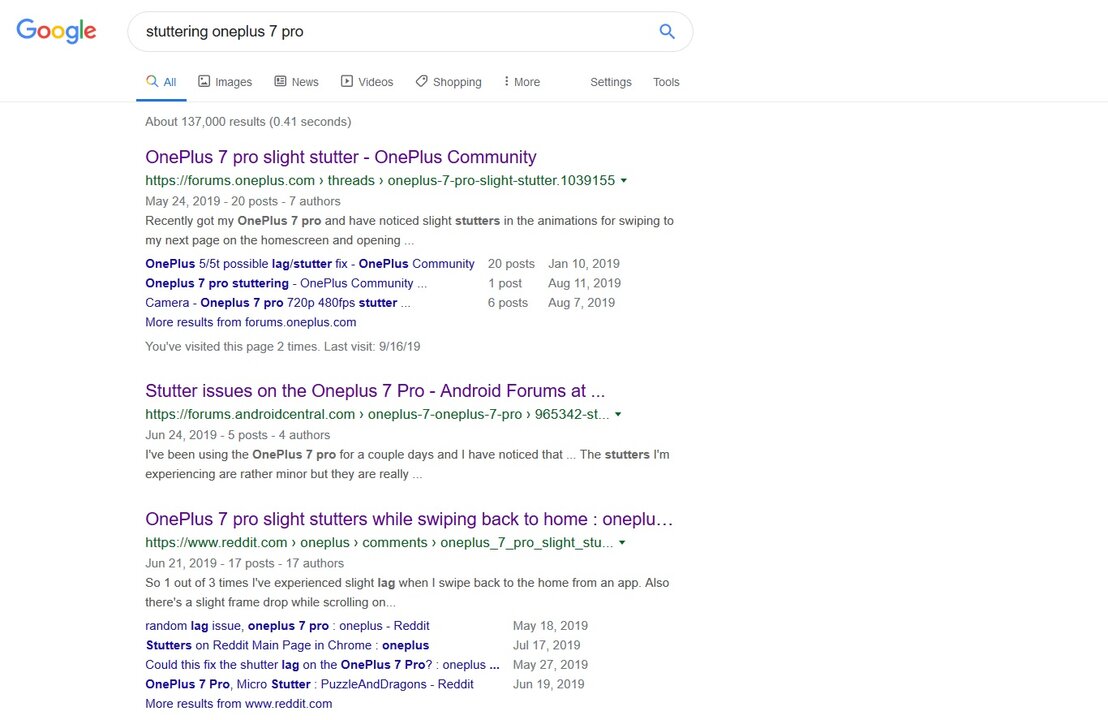
Task: Open 'Stutters on Reddit Main Page in Chrome' link
Action: 287,645
